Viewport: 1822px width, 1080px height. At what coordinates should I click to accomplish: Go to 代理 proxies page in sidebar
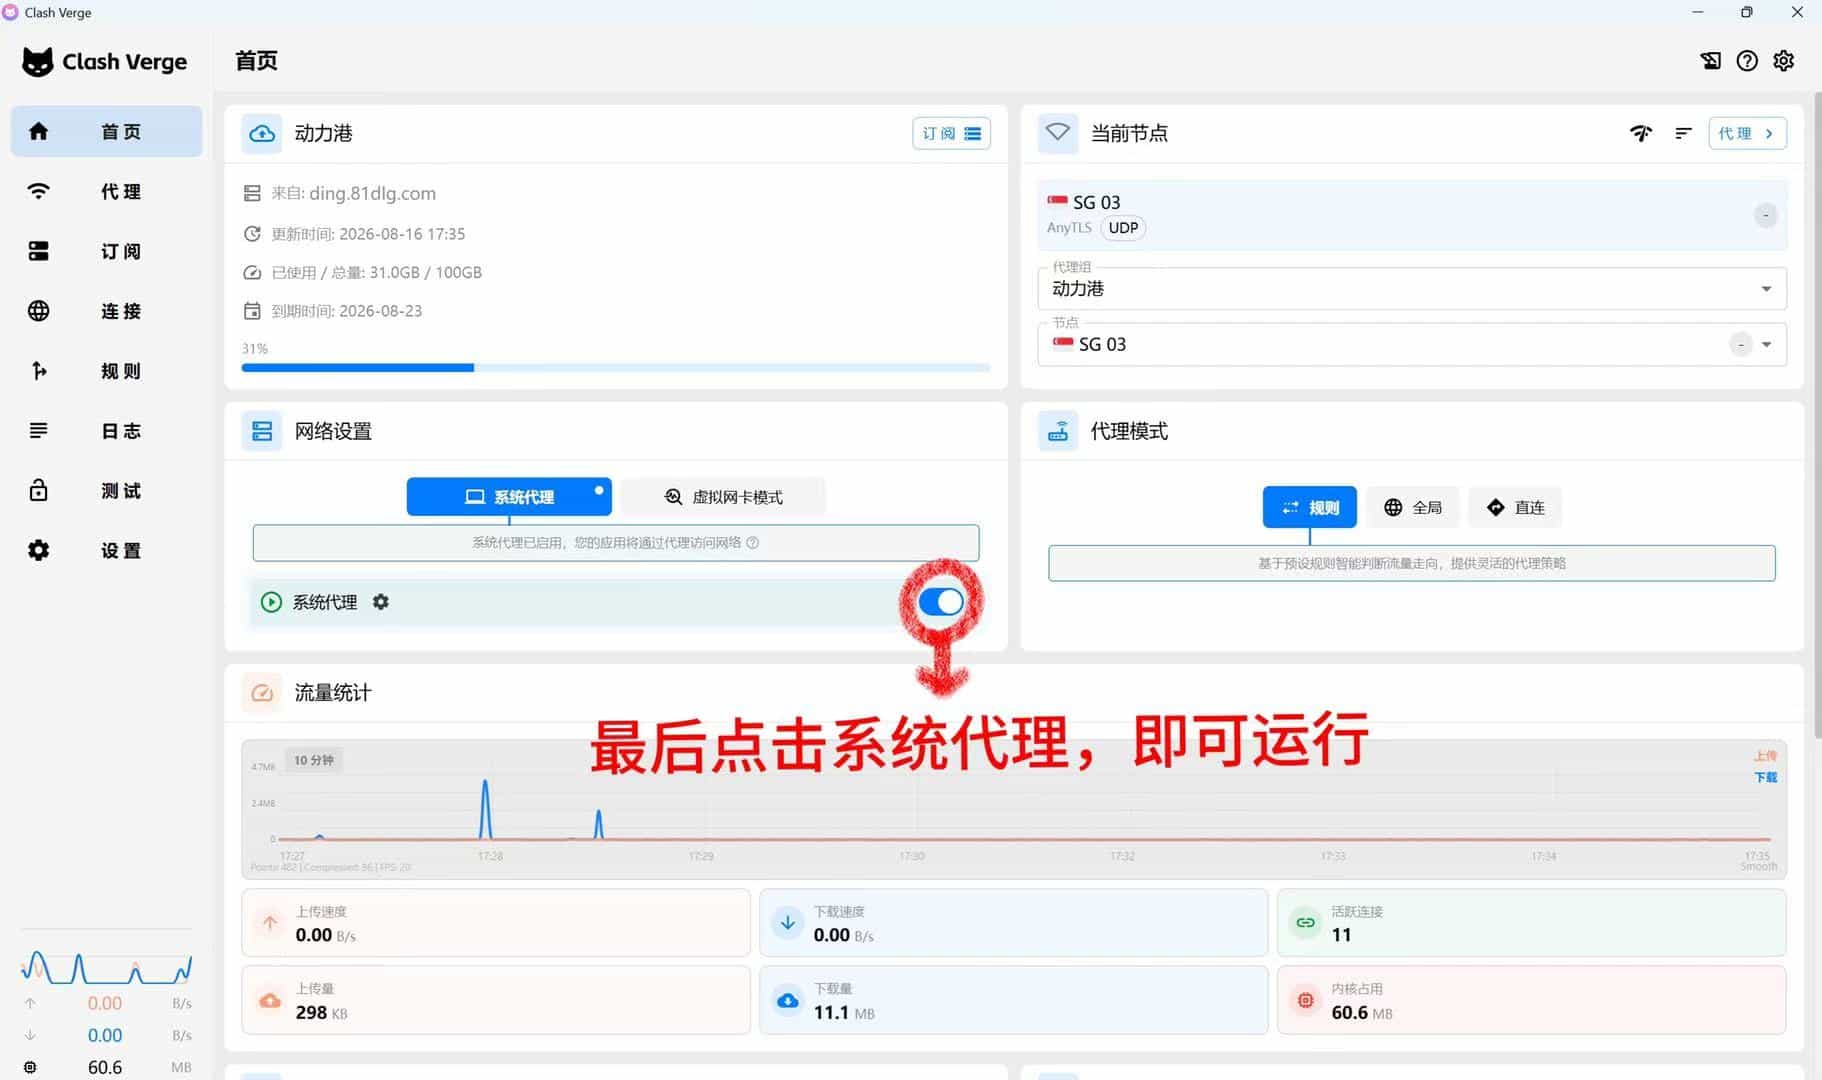tap(106, 191)
